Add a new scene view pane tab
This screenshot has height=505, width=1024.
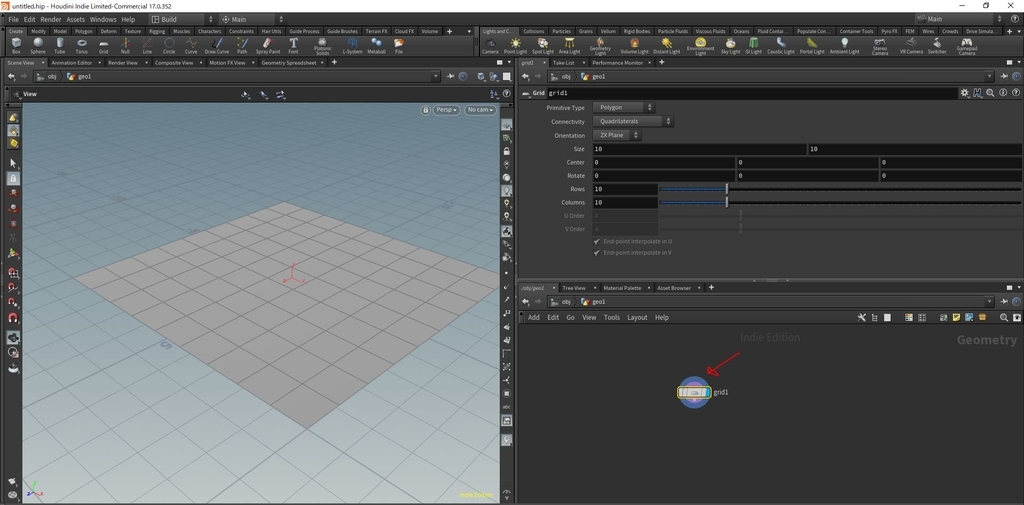tap(334, 63)
